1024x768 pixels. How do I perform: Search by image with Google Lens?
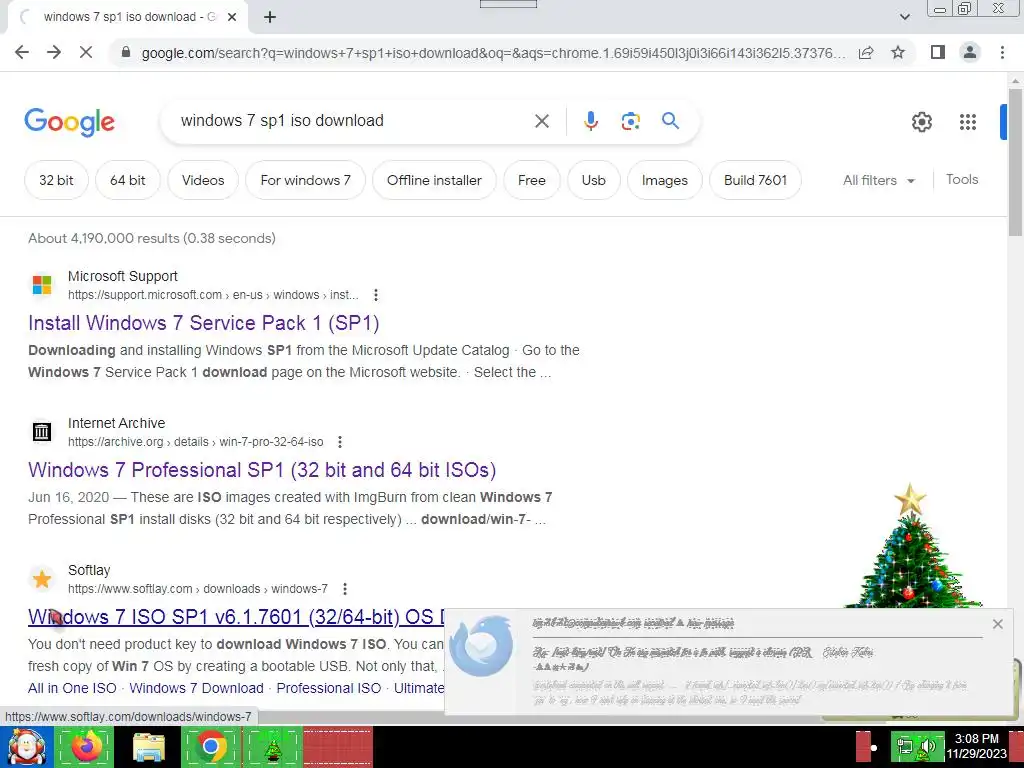(x=630, y=121)
